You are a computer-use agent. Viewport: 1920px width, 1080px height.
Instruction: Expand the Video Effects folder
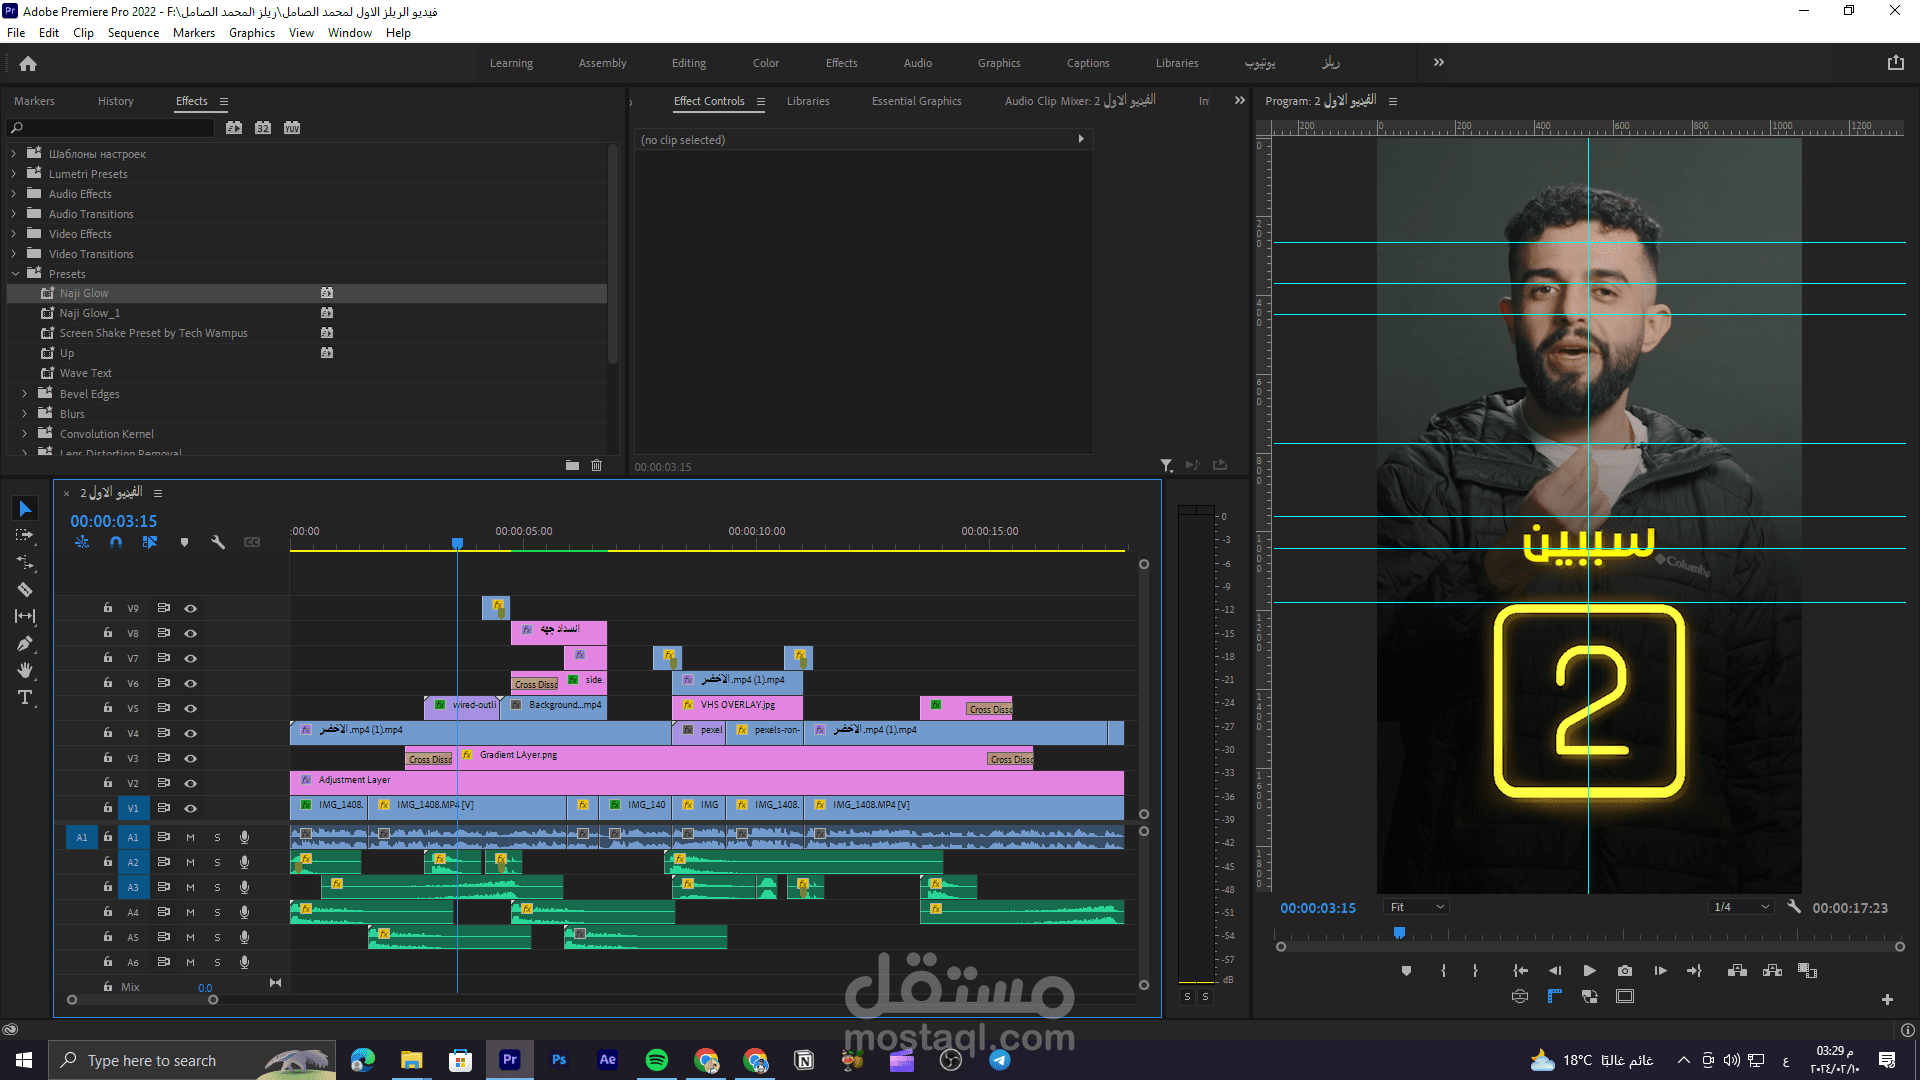(14, 234)
